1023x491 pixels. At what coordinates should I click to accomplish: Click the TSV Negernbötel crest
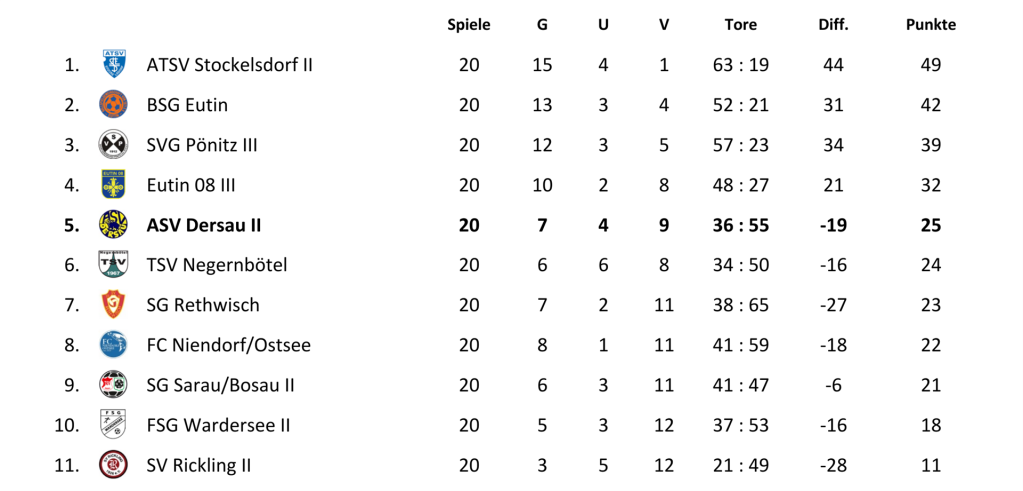pyautogui.click(x=113, y=265)
